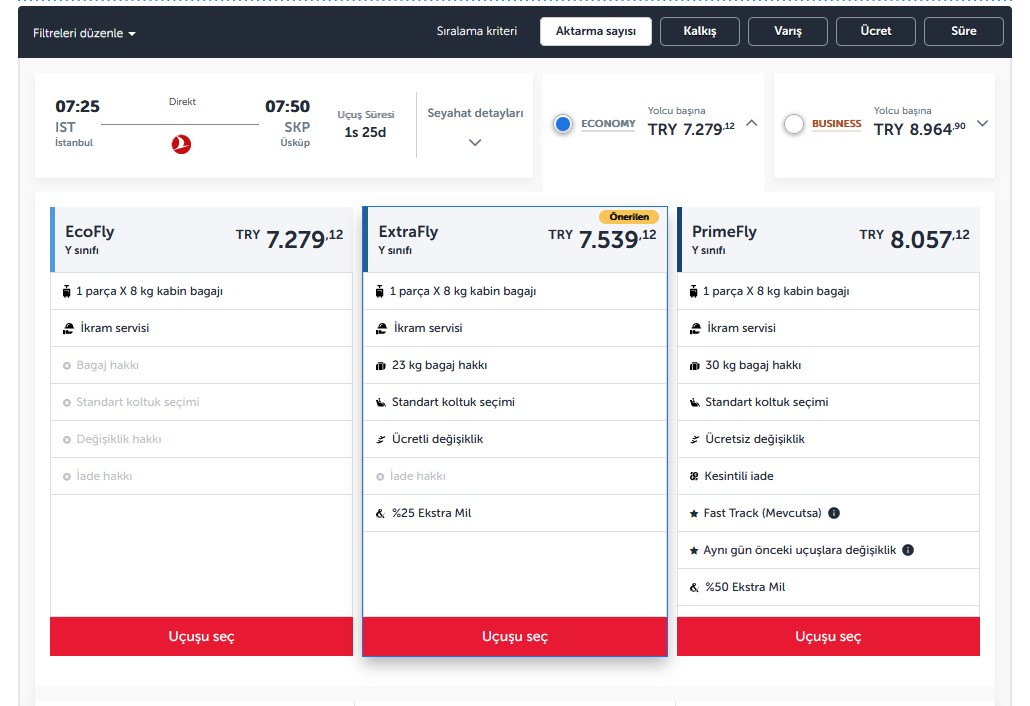The width and height of the screenshot is (1030, 706).
Task: Click the Seyahat detayları text
Action: tap(475, 113)
